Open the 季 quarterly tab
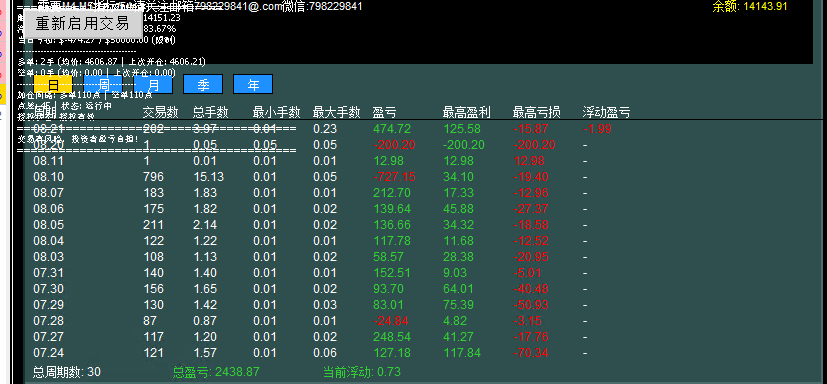The height and width of the screenshot is (384, 827). coord(203,84)
